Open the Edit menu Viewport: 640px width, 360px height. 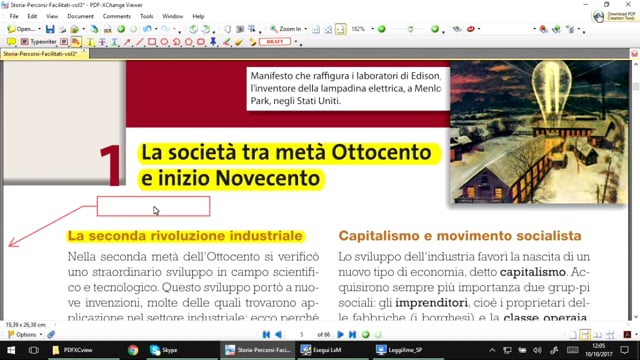pos(32,16)
